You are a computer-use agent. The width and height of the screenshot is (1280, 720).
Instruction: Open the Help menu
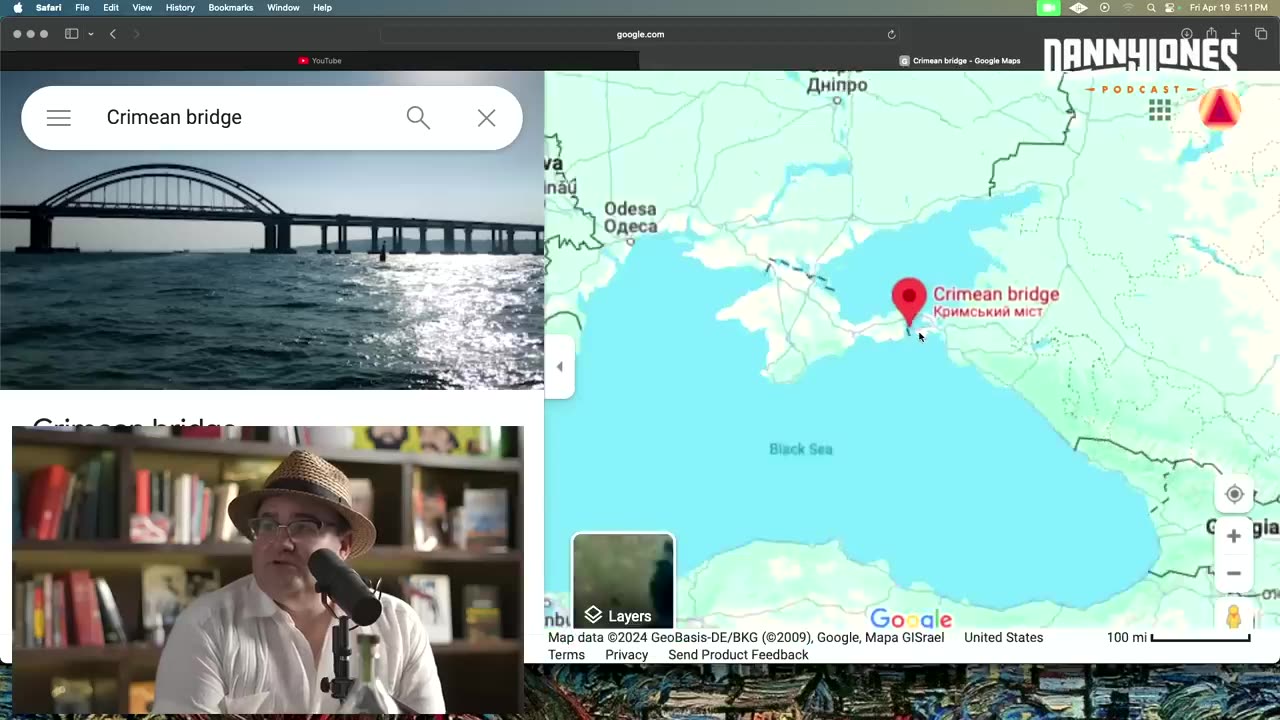(x=322, y=7)
